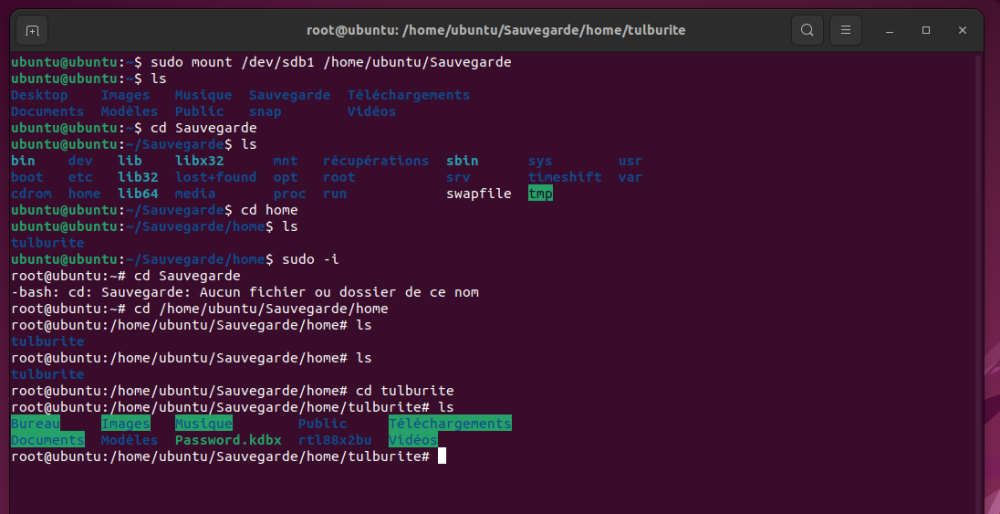Click the blinking cursor at the last prompt

[x=442, y=456]
